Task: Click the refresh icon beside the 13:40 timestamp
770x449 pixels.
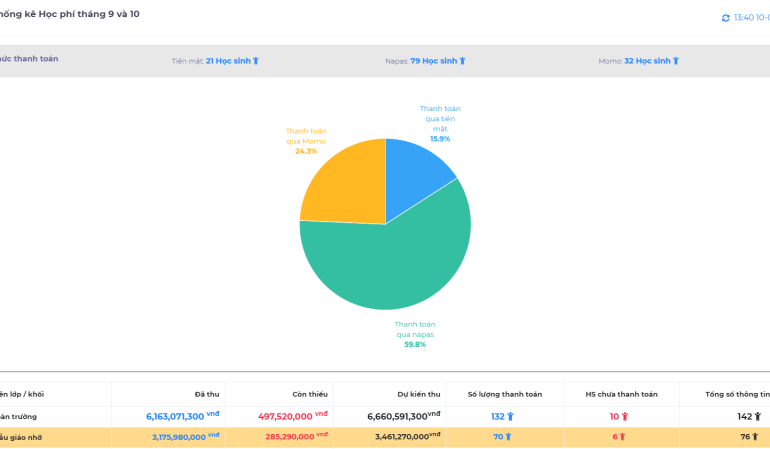Action: (x=726, y=18)
